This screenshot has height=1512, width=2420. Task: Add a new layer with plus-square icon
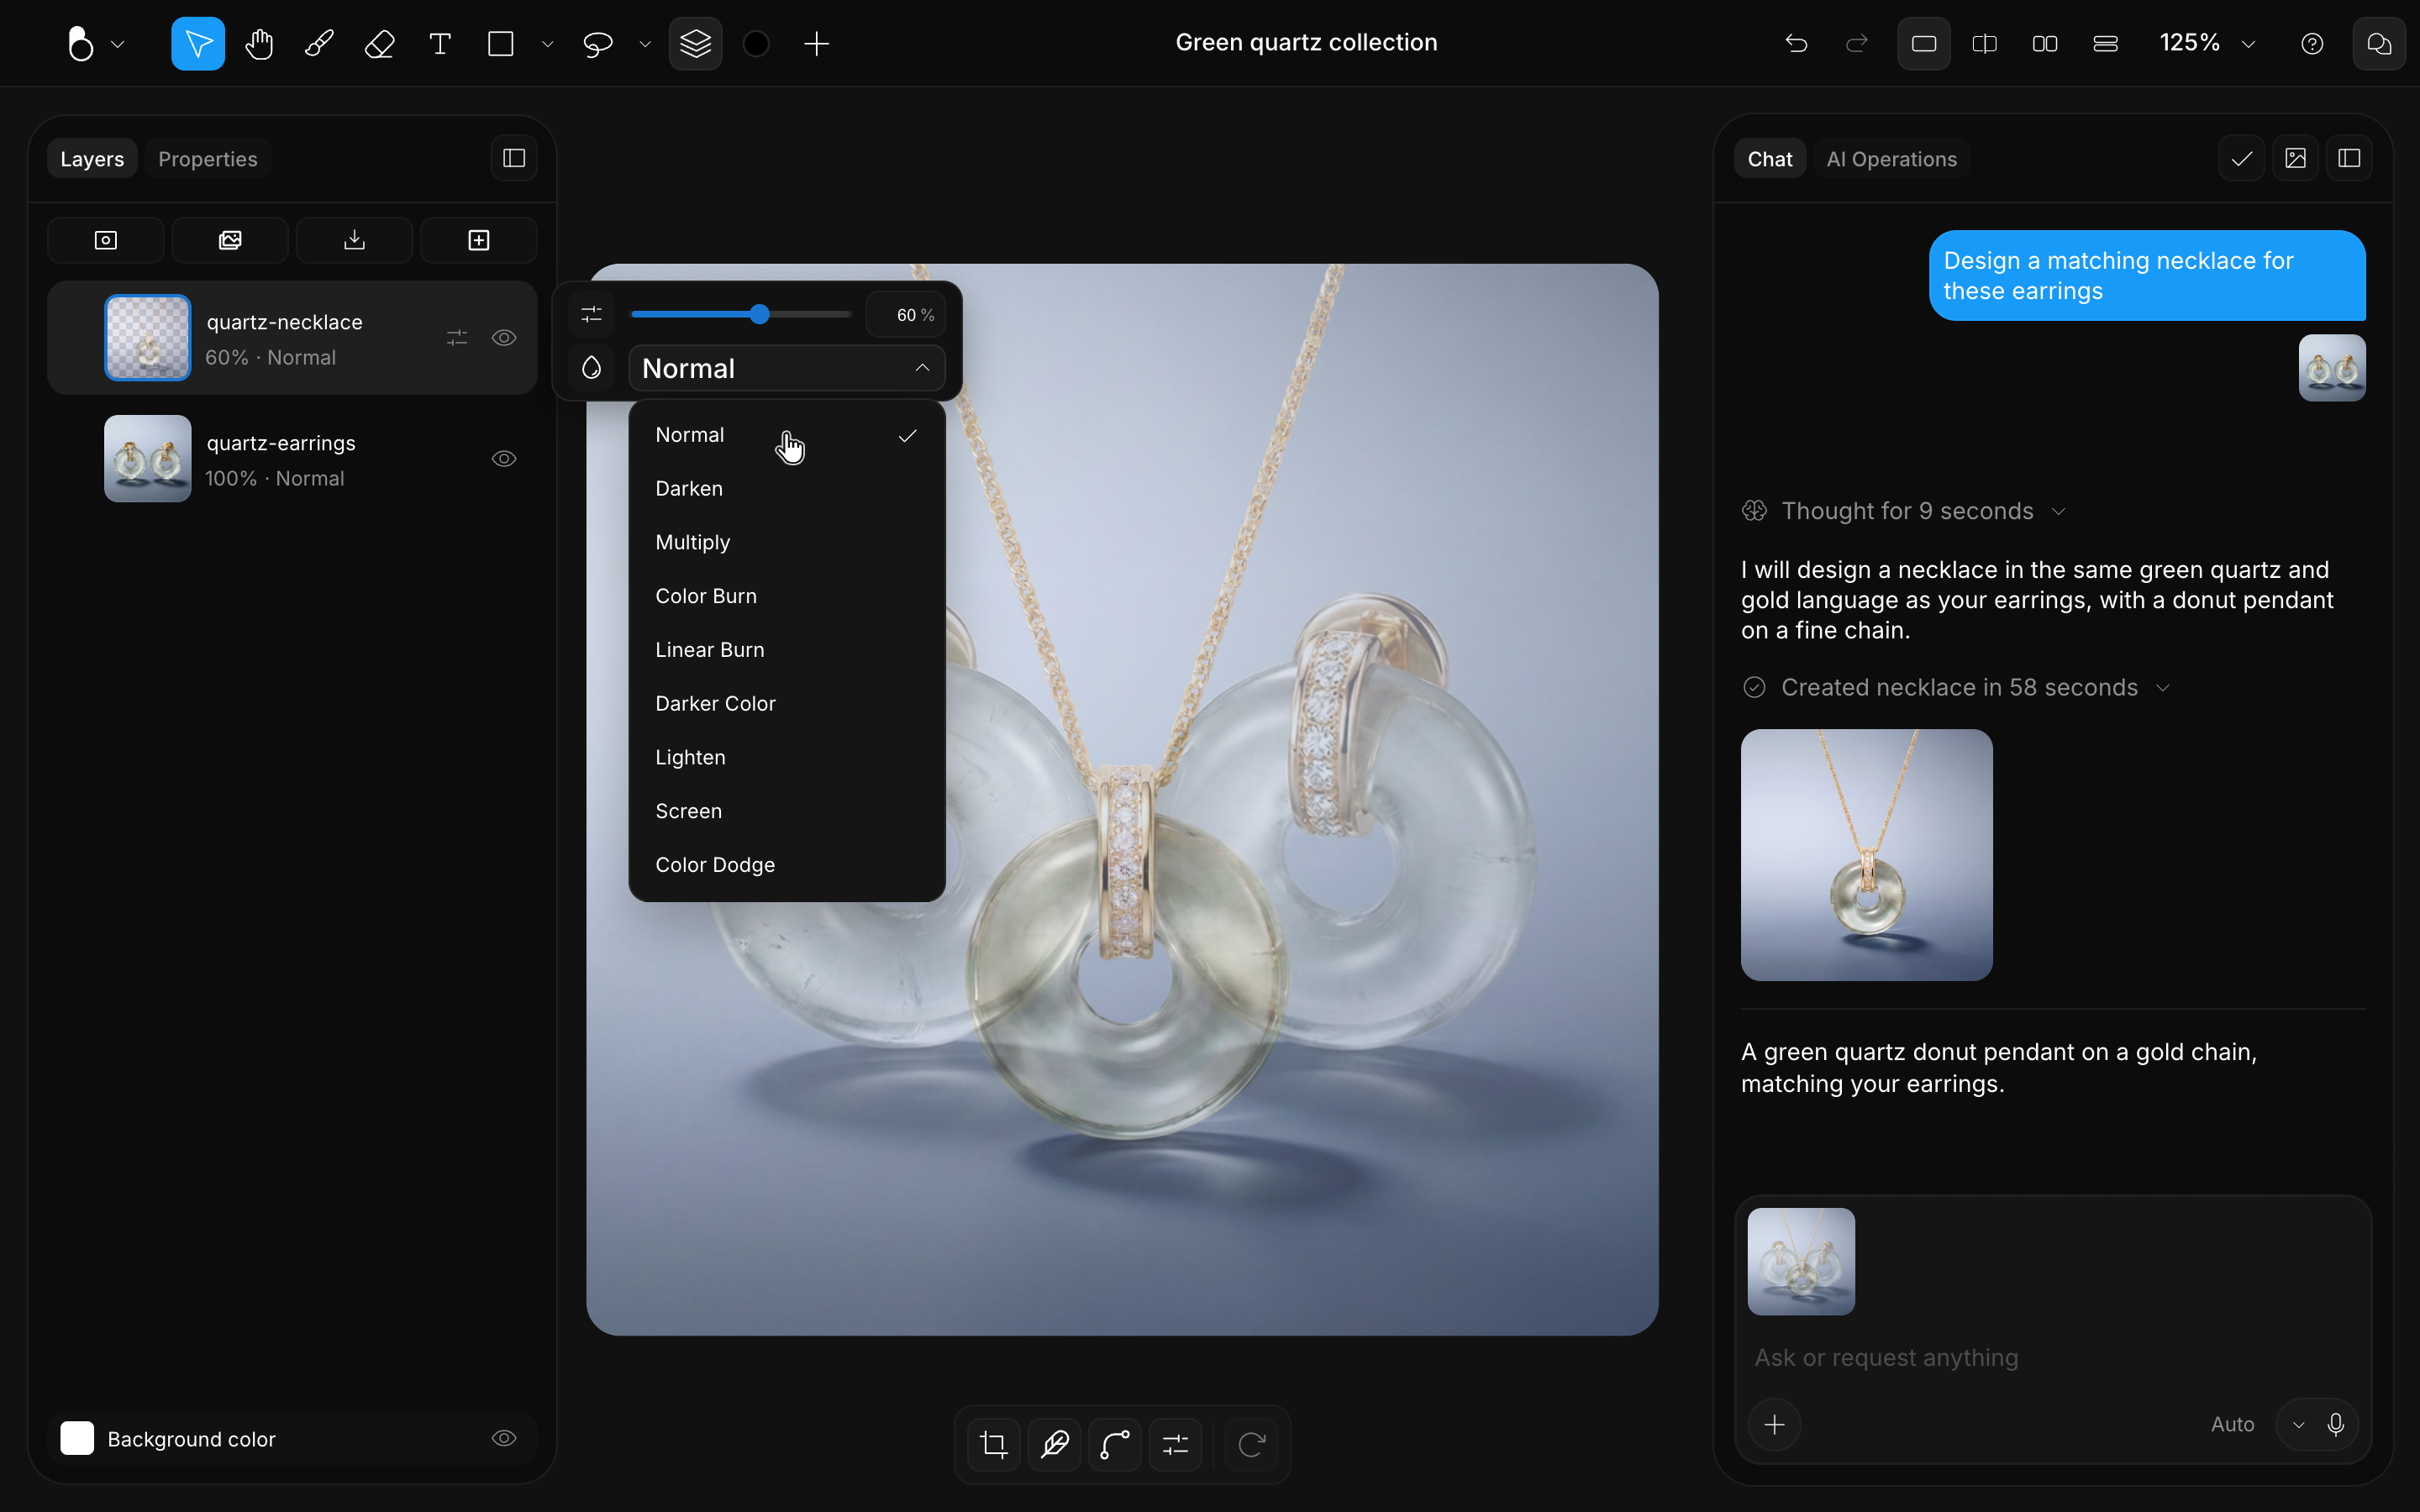479,240
